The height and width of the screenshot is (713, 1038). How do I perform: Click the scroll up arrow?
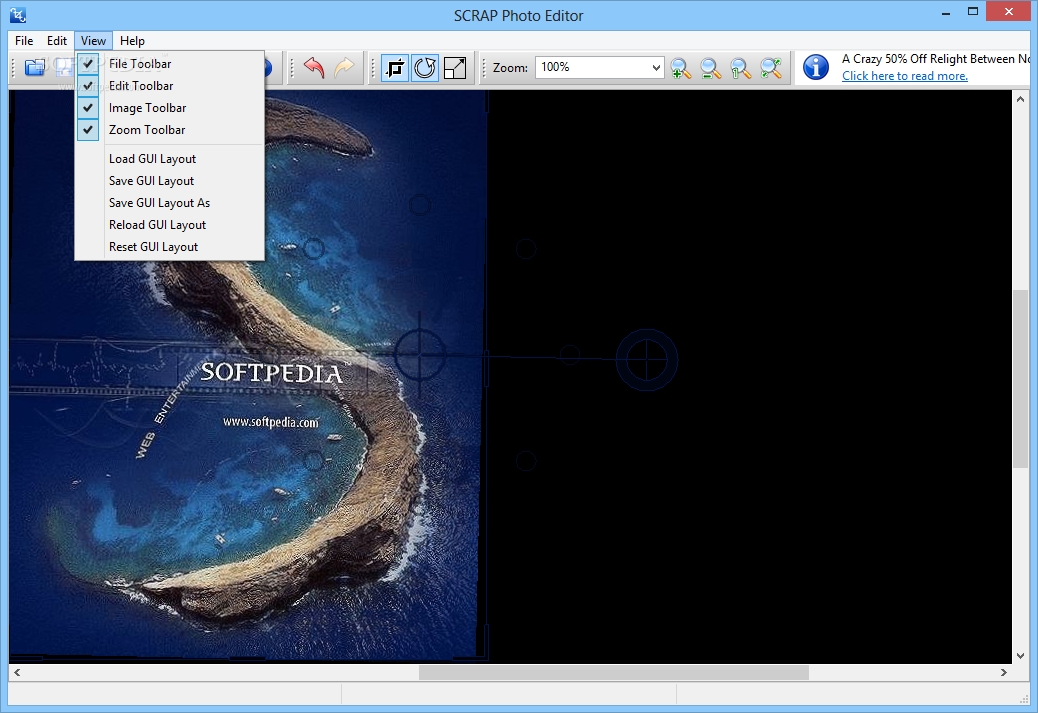coord(1020,99)
